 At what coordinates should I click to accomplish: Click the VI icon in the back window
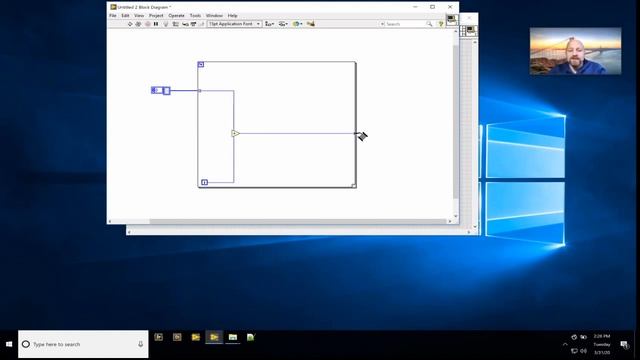471,31
